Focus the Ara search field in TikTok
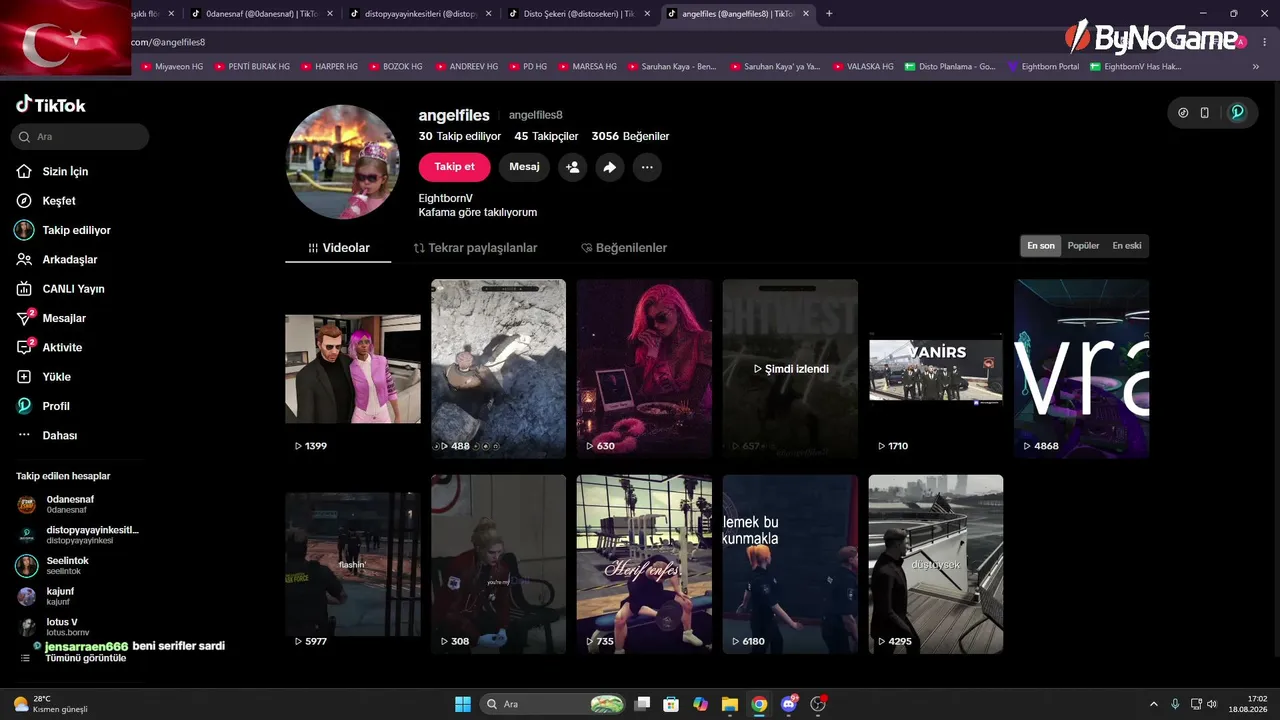Viewport: 1280px width, 720px height. [80, 136]
